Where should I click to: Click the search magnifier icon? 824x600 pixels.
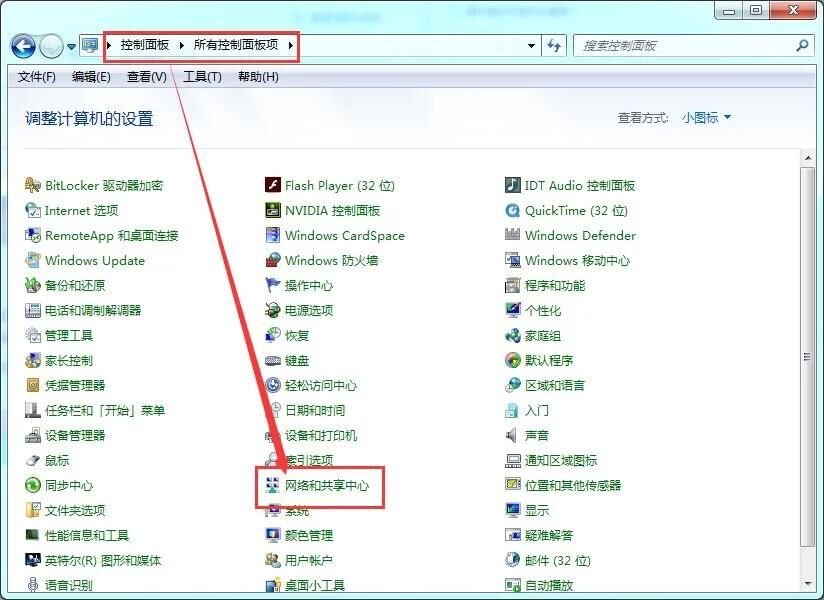(802, 46)
